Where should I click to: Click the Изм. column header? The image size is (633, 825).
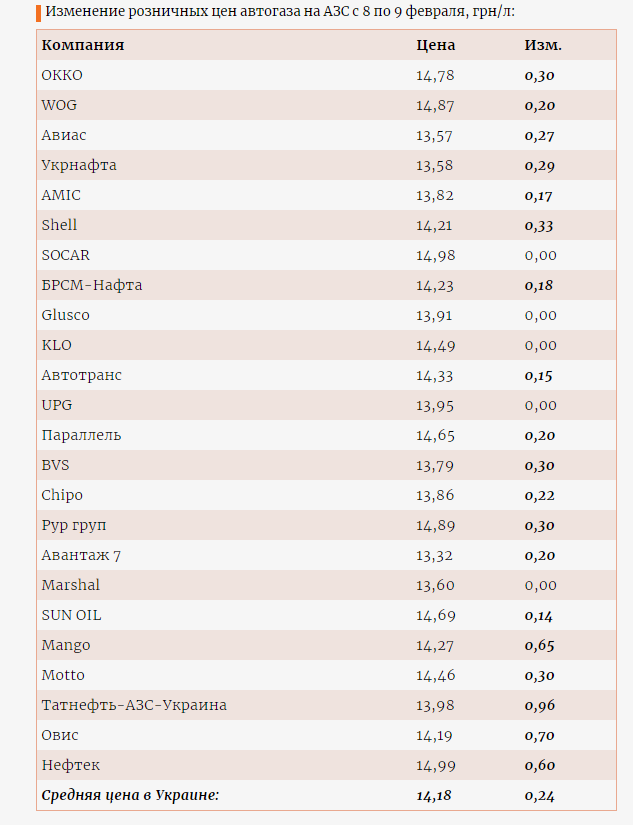542,45
